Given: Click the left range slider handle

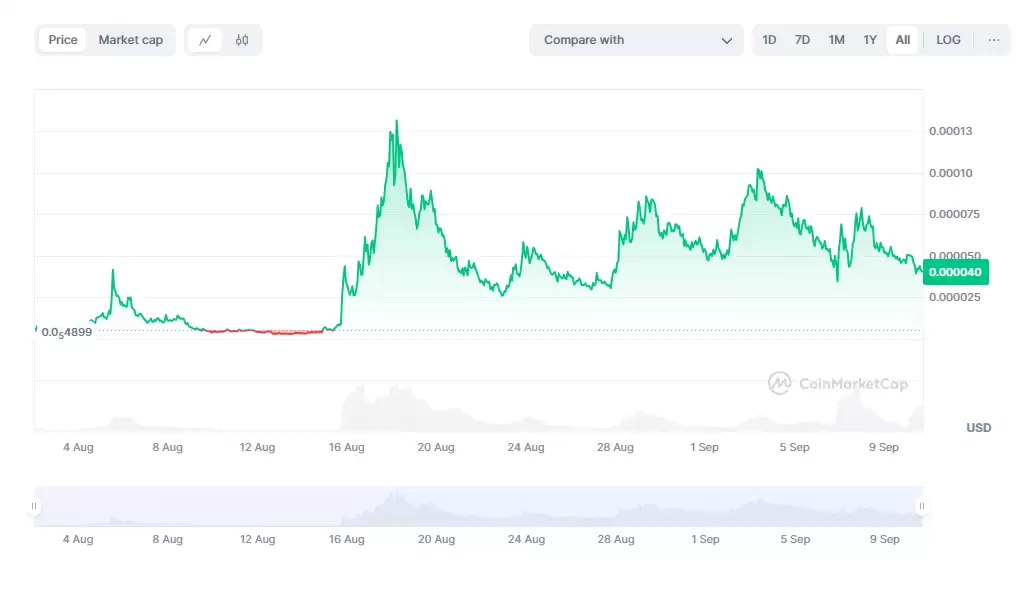Looking at the screenshot, I should [x=35, y=506].
